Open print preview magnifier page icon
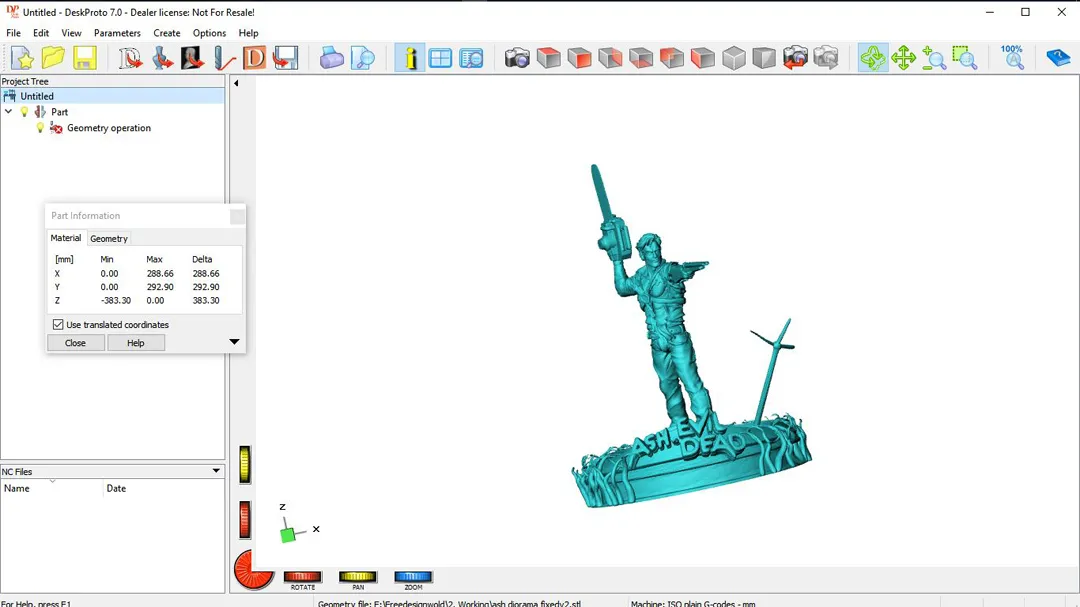This screenshot has width=1080, height=607. pos(362,58)
